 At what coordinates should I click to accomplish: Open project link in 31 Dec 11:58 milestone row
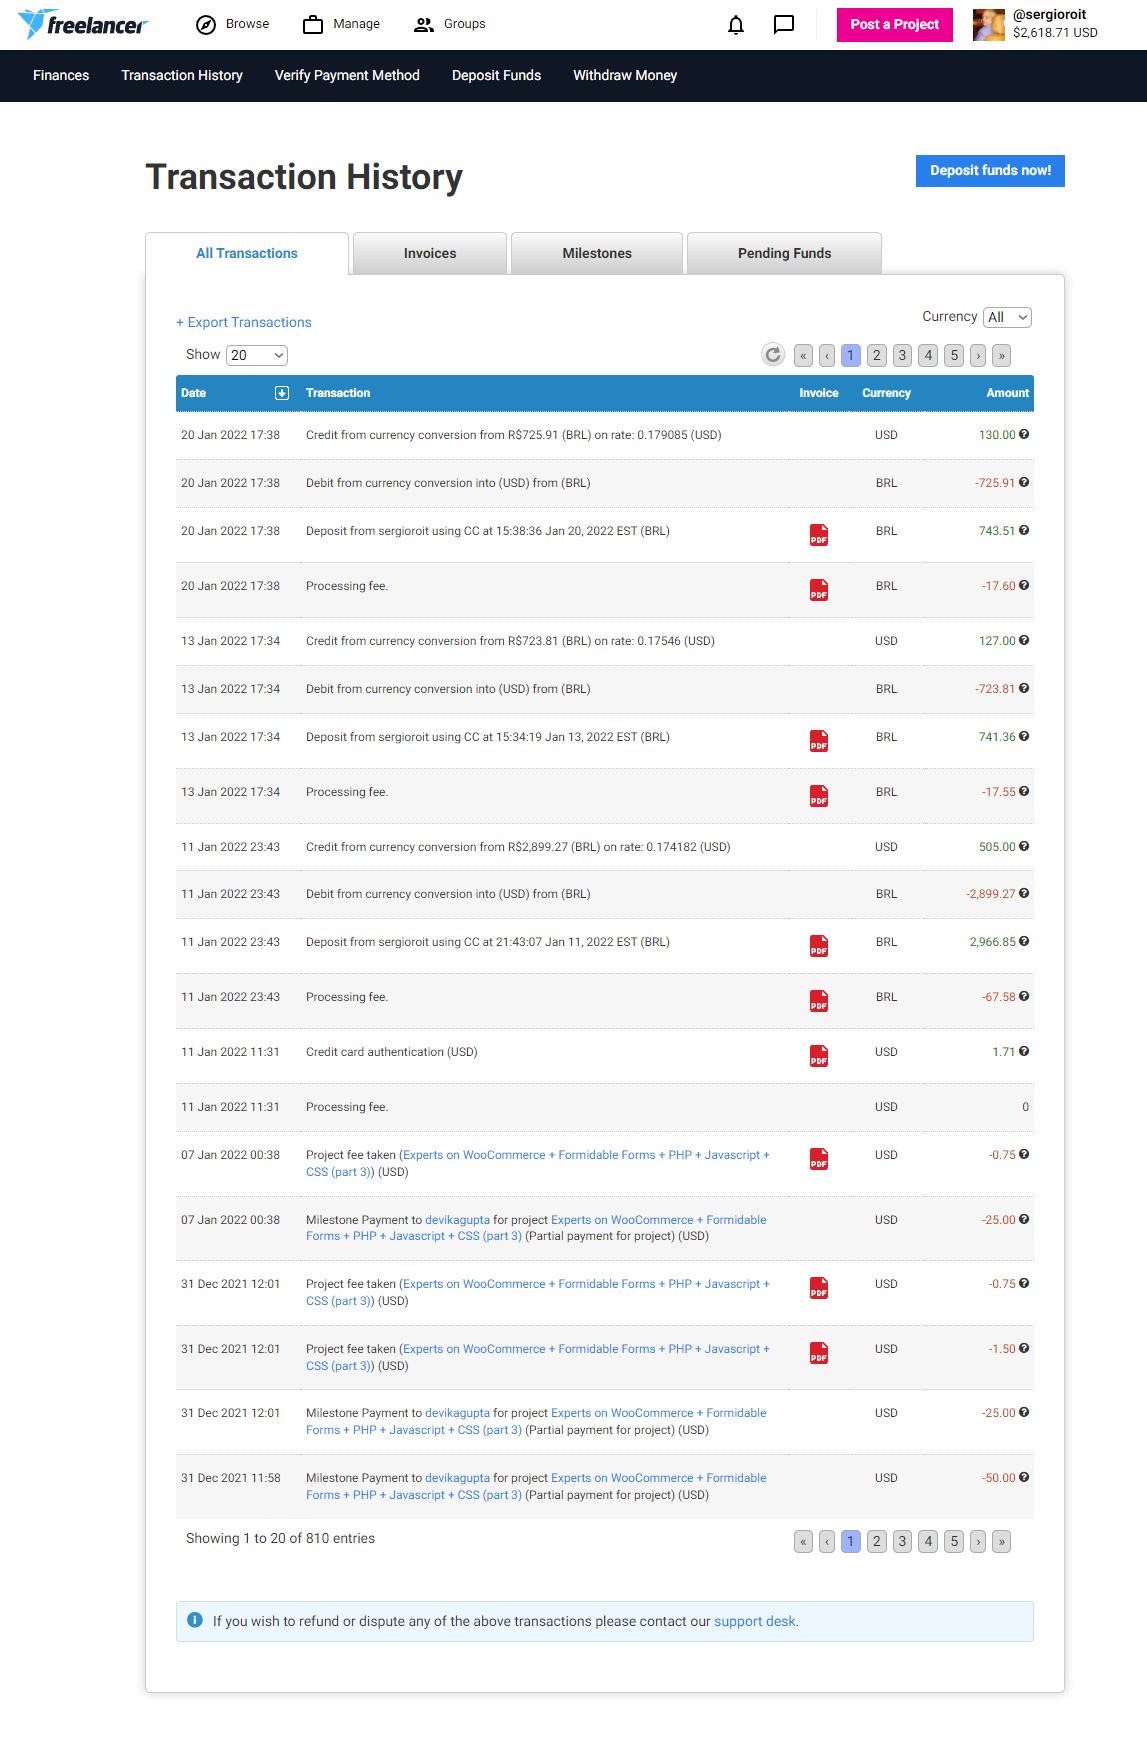point(536,1486)
